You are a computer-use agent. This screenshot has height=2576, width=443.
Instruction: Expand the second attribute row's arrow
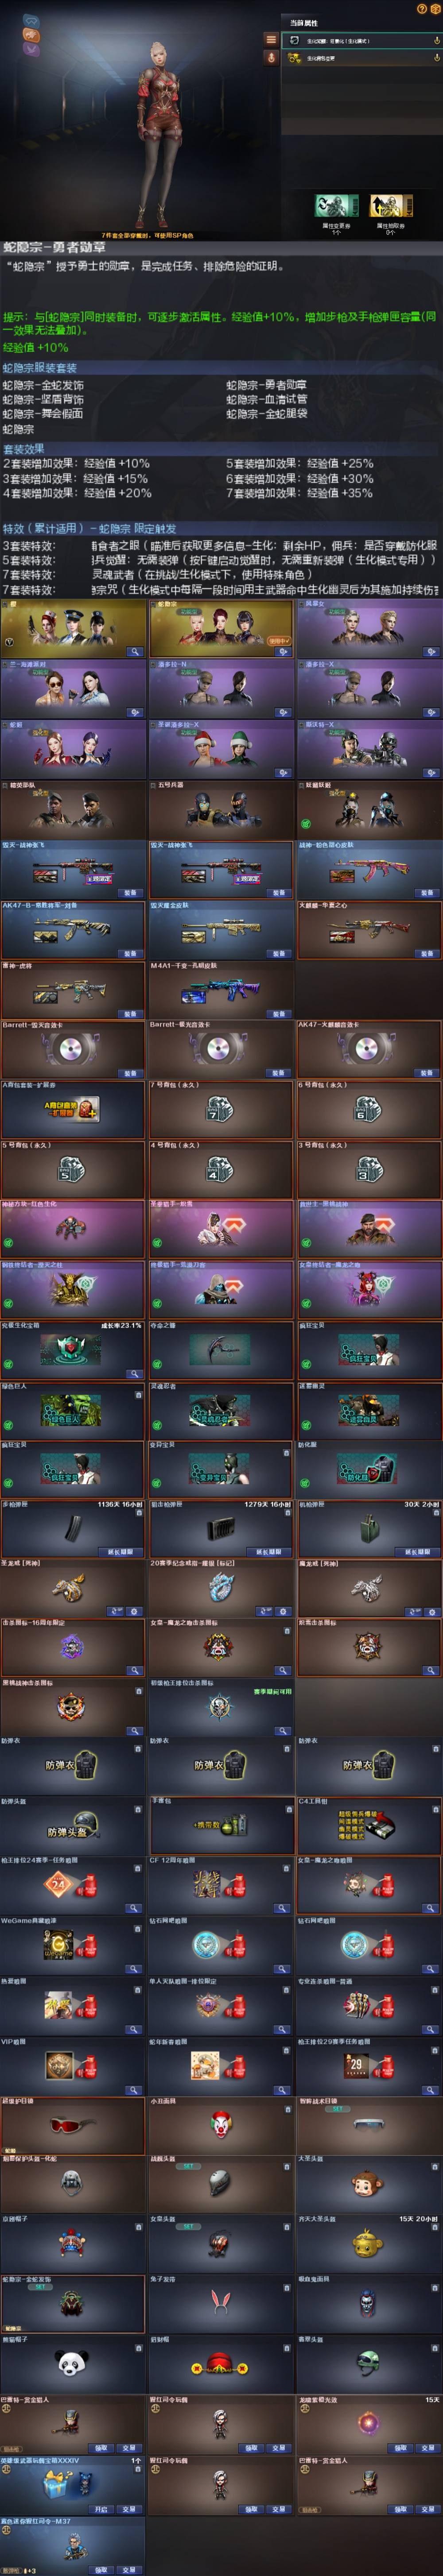click(x=436, y=58)
